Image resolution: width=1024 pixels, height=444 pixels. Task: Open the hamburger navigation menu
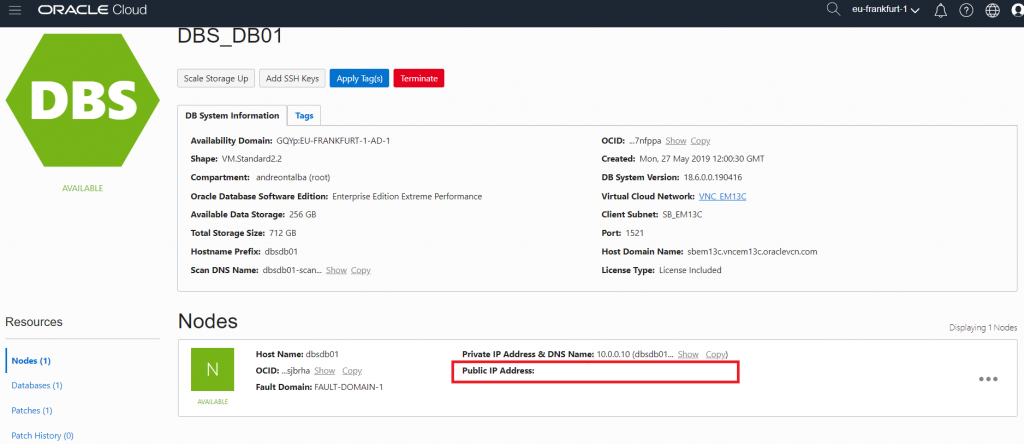click(x=14, y=10)
